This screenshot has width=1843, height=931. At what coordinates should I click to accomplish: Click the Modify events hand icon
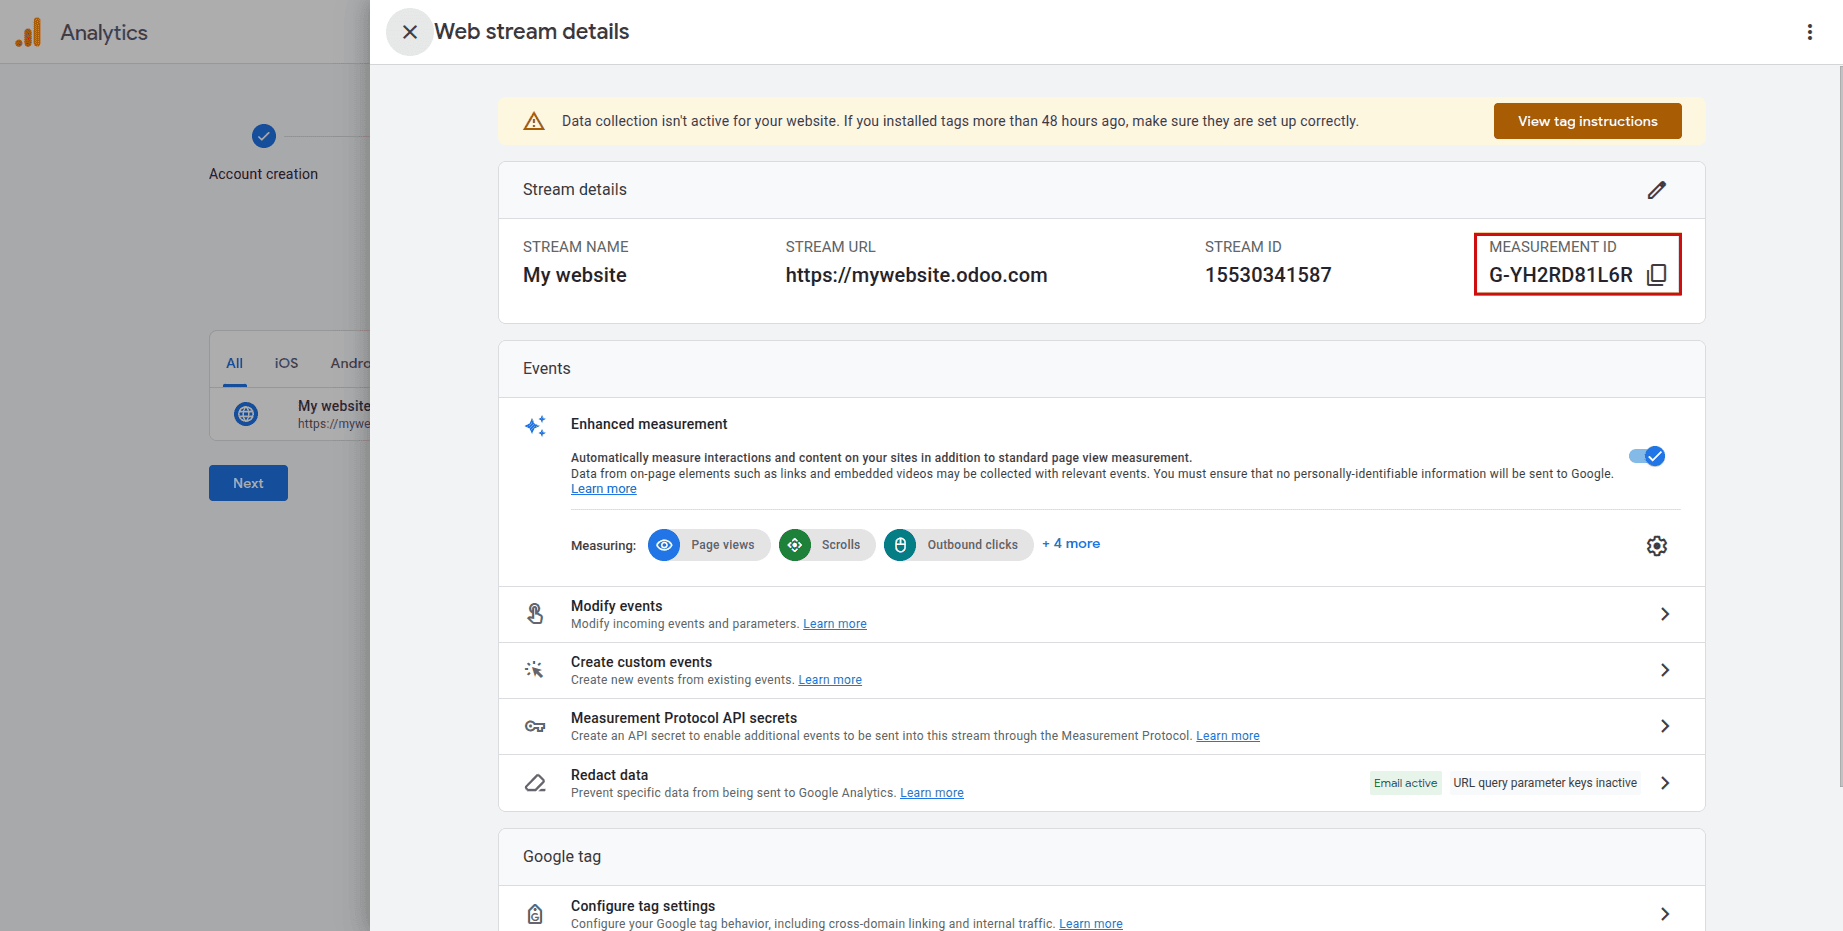point(535,614)
